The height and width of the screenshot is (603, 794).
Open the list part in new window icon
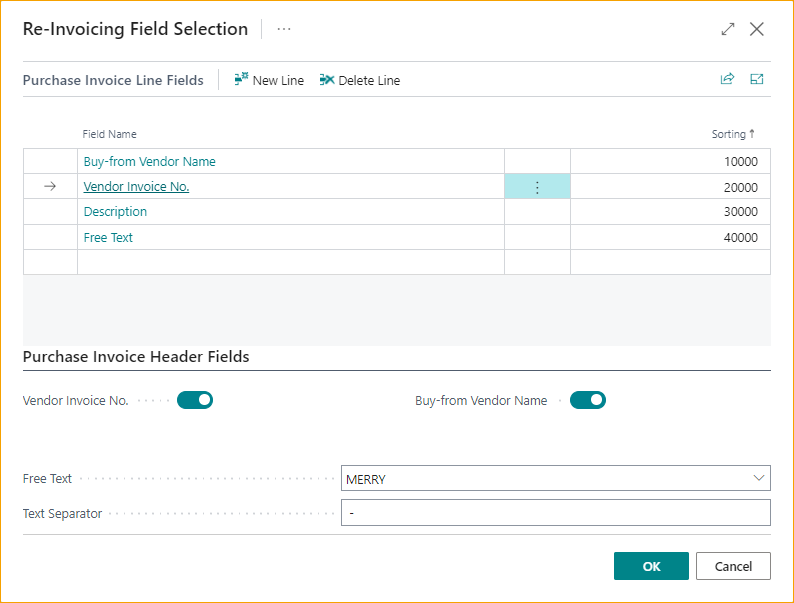tap(757, 80)
